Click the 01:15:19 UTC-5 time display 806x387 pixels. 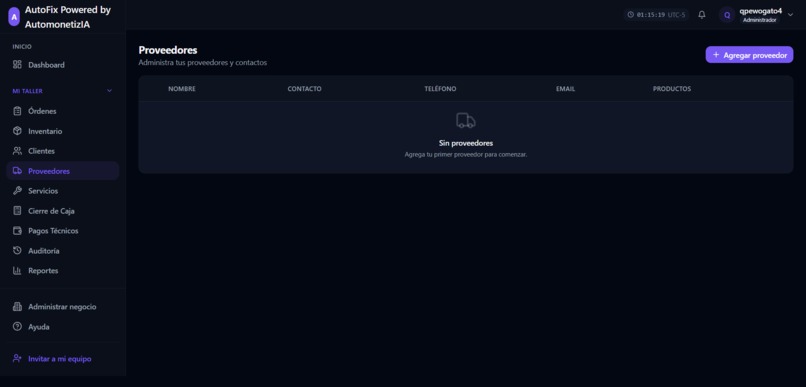[656, 15]
